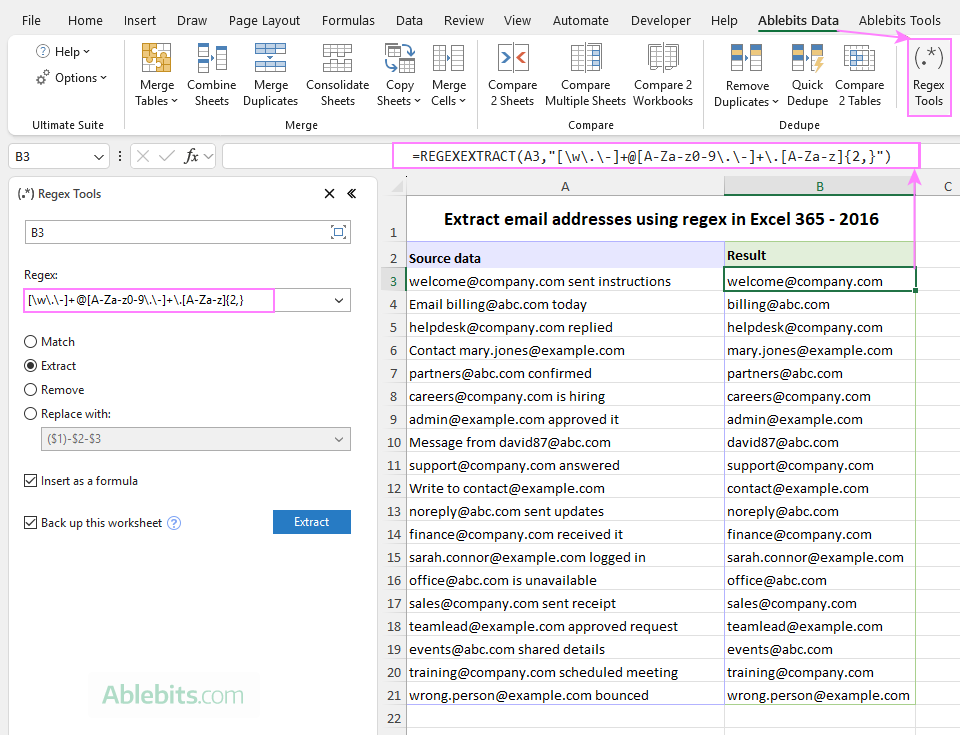Click the Options gear icon
Viewport: 960px width, 735px height.
43,78
